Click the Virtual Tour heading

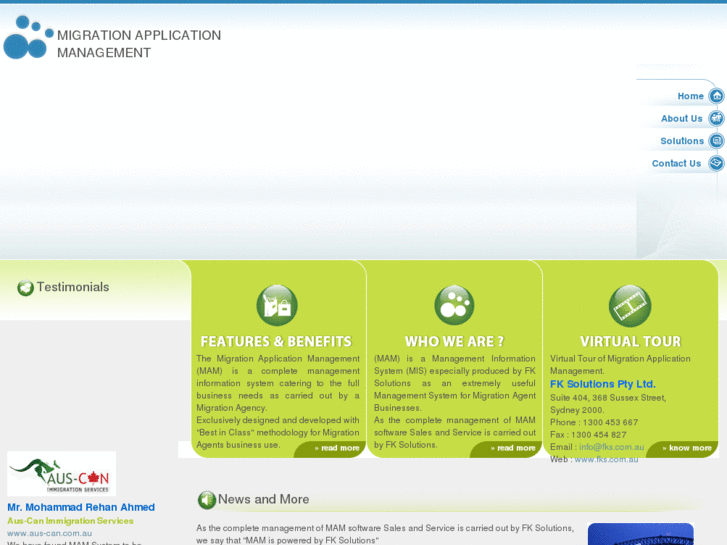pyautogui.click(x=631, y=341)
